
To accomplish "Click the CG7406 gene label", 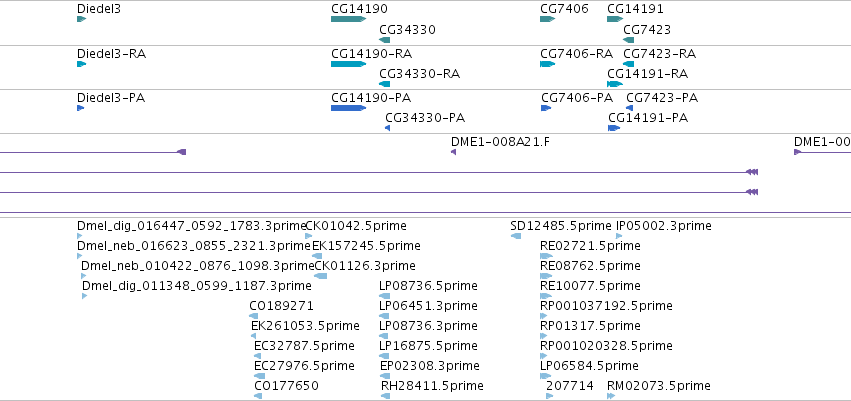I will tap(564, 9).
